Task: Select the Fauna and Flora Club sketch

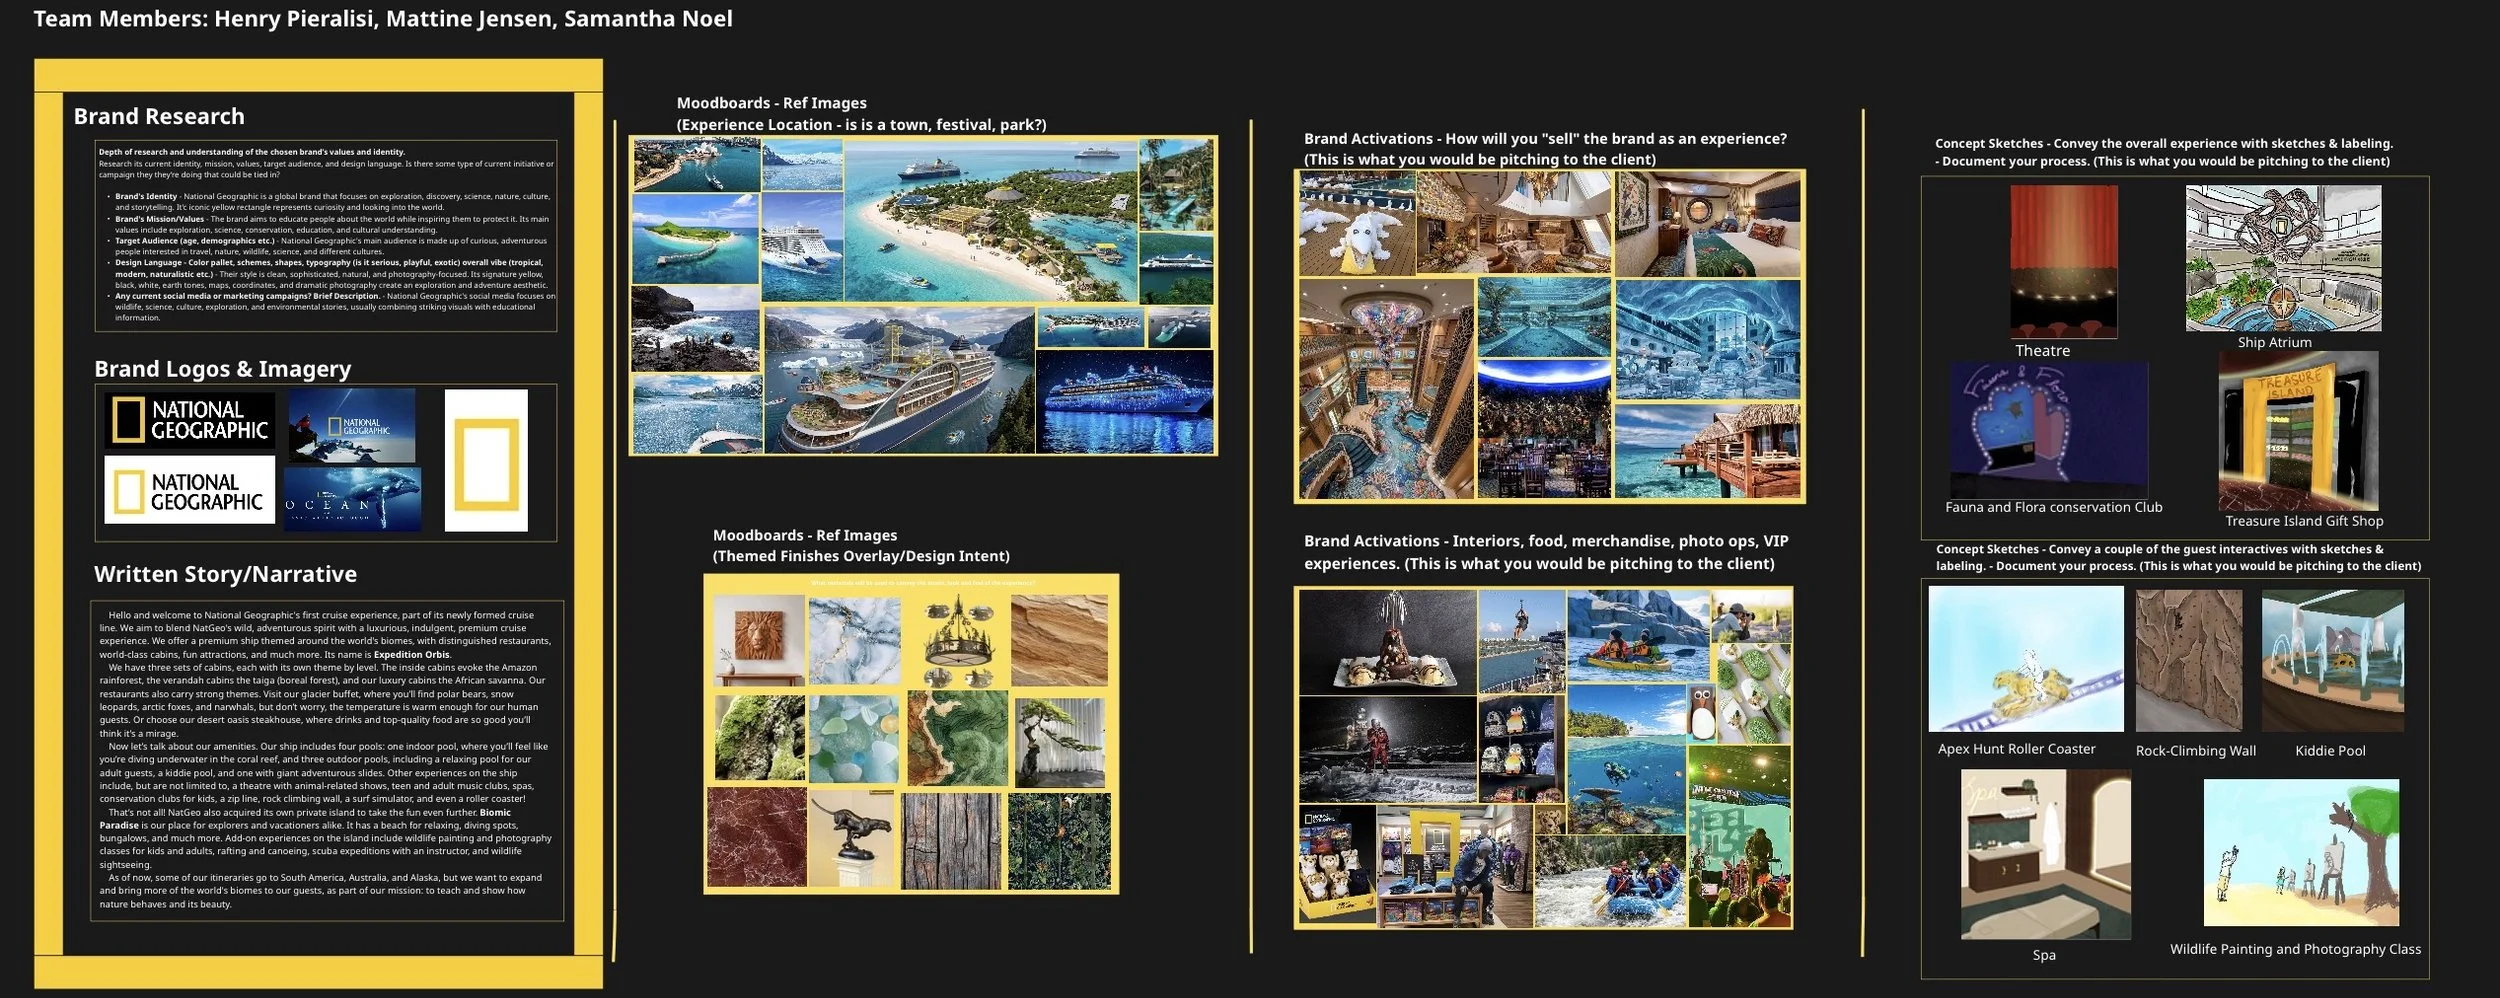Action: point(2049,430)
